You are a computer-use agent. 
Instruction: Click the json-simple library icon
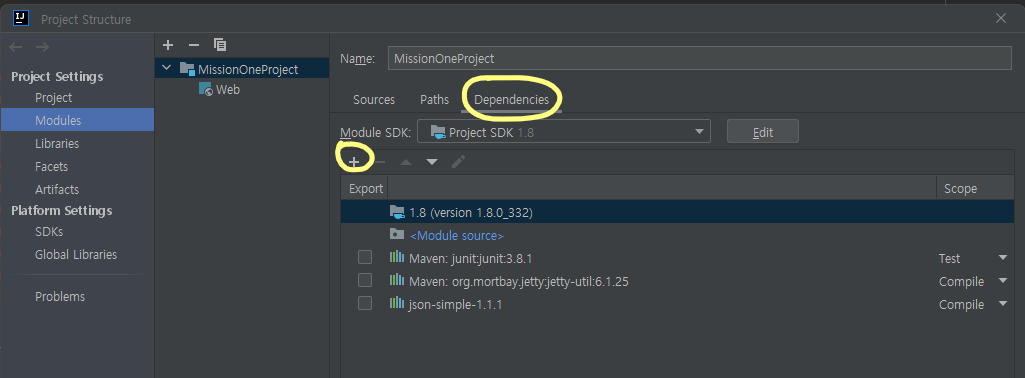pos(396,303)
